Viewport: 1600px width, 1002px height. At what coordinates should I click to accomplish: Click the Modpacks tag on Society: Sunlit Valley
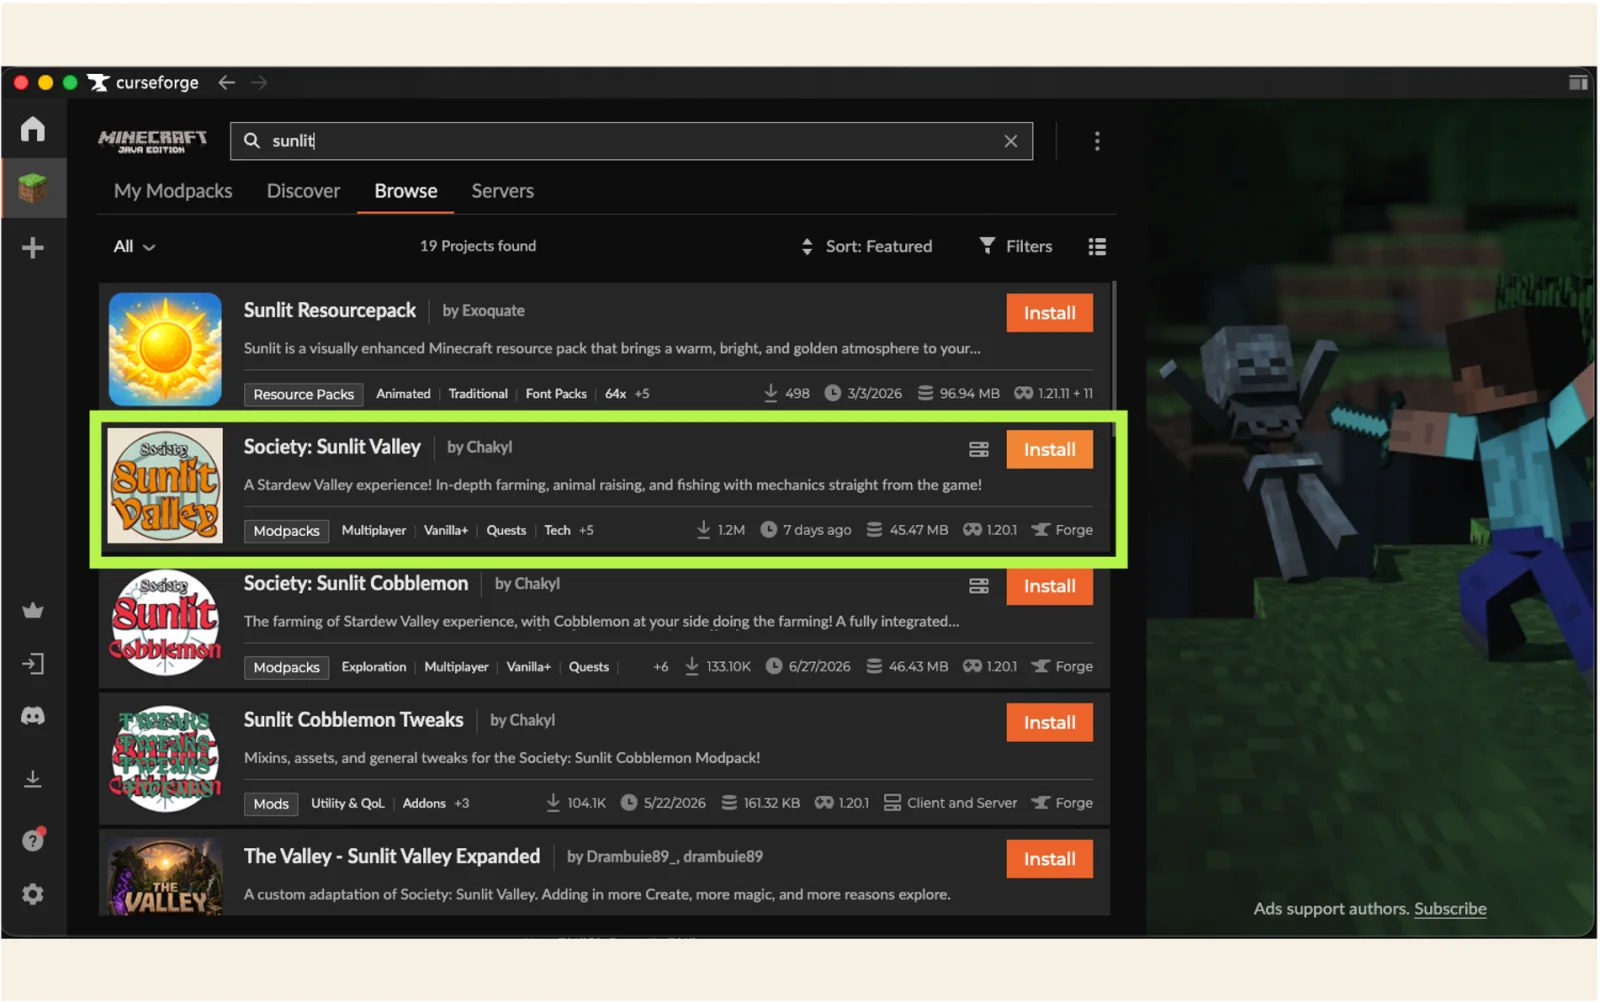(287, 531)
